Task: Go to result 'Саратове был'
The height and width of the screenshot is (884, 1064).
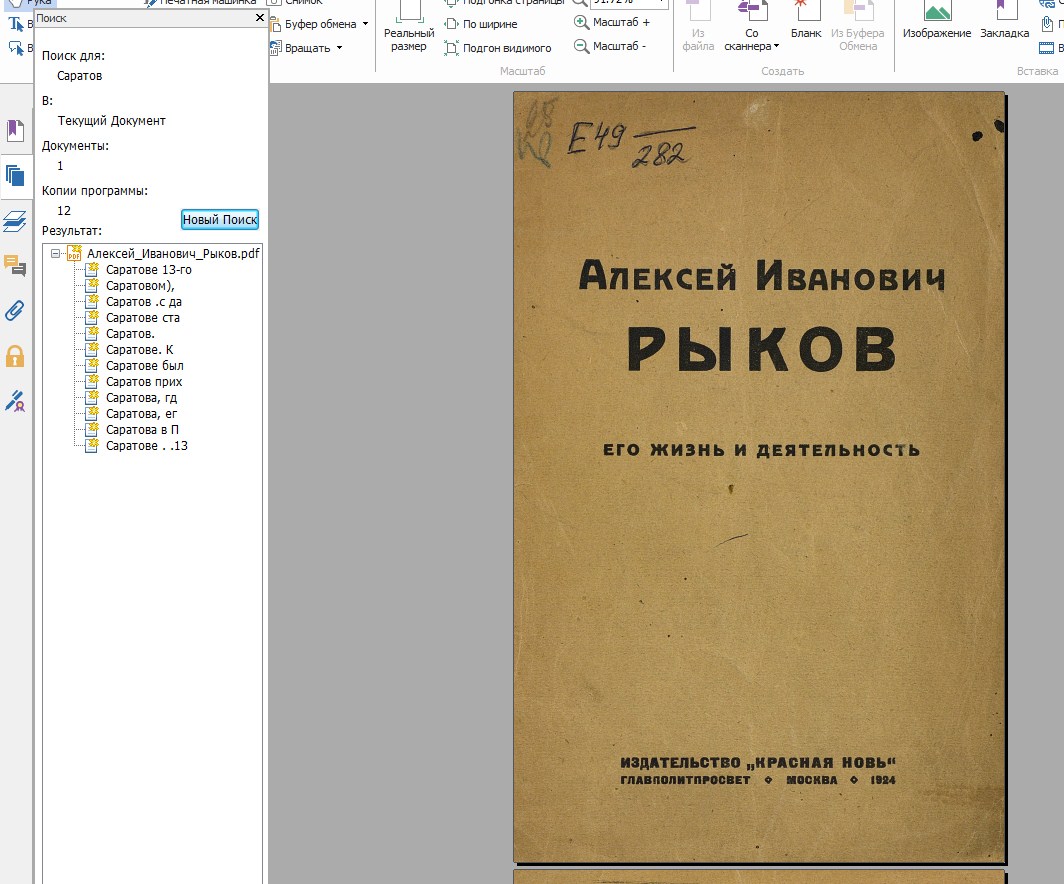Action: (145, 366)
